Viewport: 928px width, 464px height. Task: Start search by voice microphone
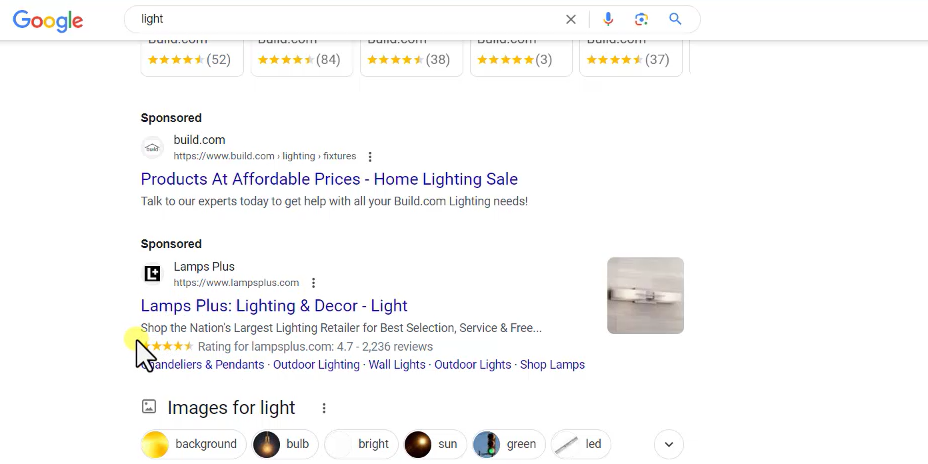tap(608, 19)
